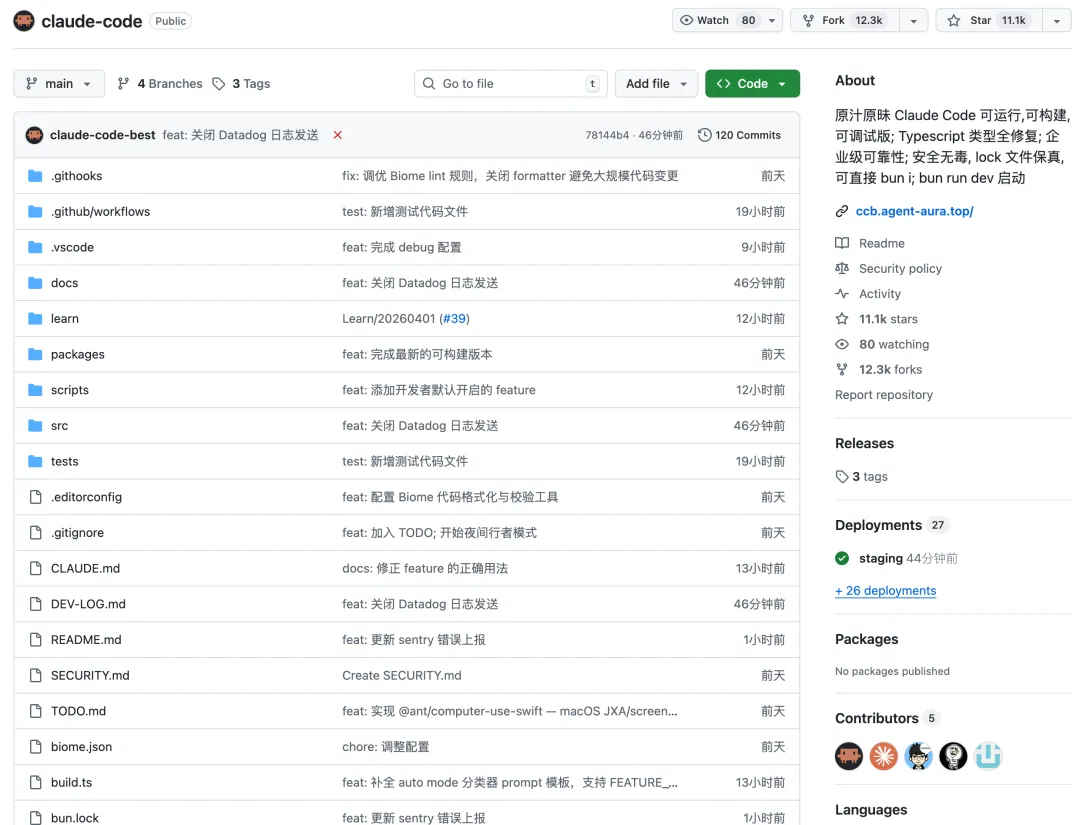This screenshot has width=1080, height=825.
Task: Open the Add file dropdown
Action: [656, 83]
